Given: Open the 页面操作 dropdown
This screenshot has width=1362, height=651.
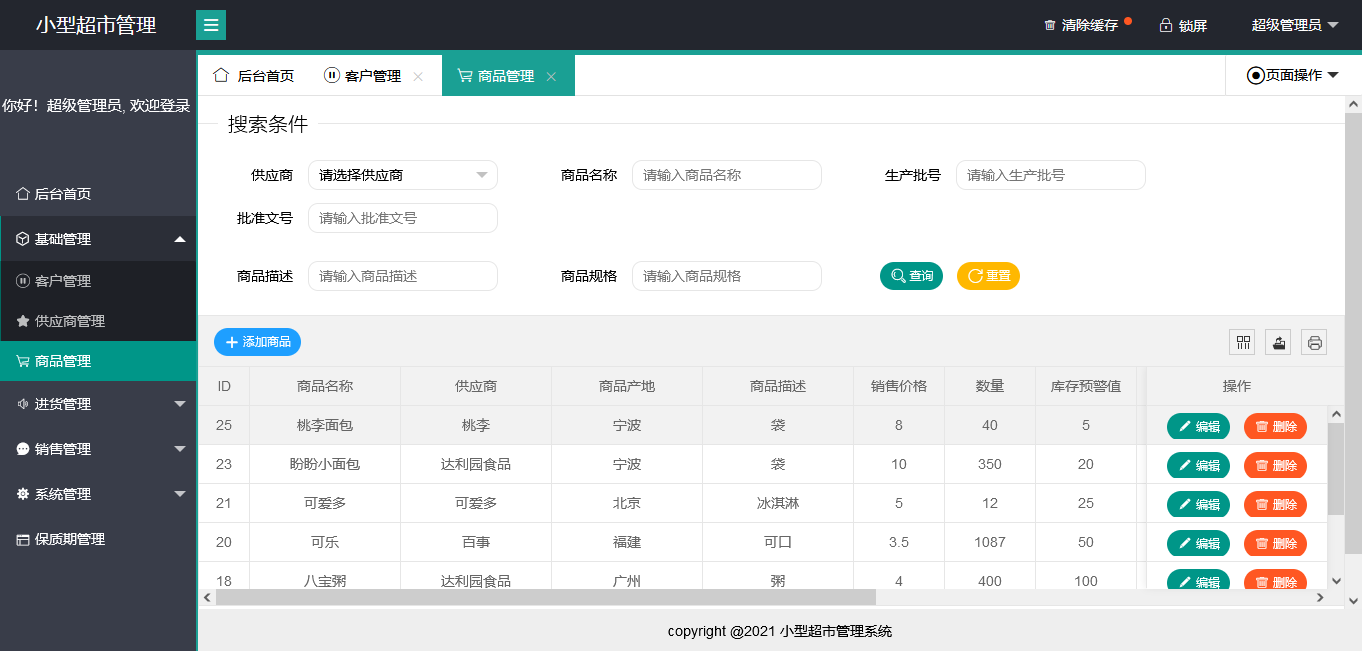Looking at the screenshot, I should 1293,75.
